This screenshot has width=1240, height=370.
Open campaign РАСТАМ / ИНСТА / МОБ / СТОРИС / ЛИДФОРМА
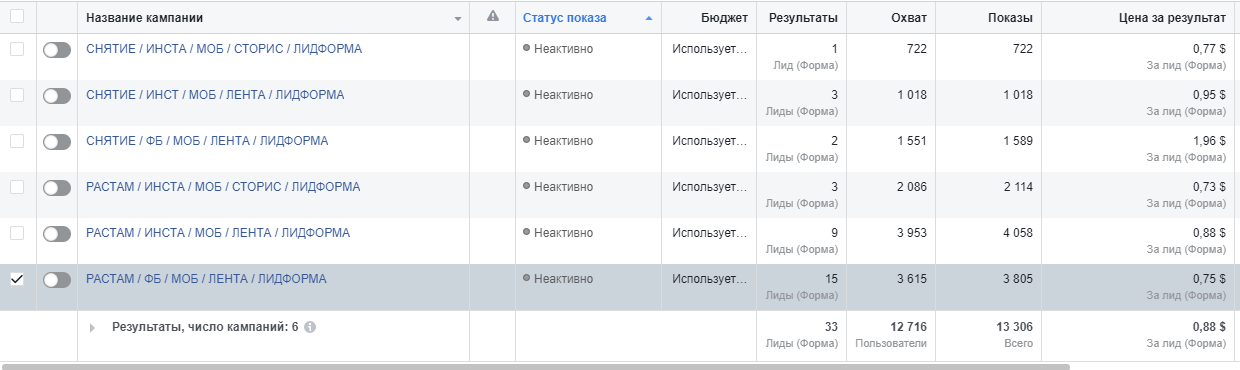click(223, 187)
